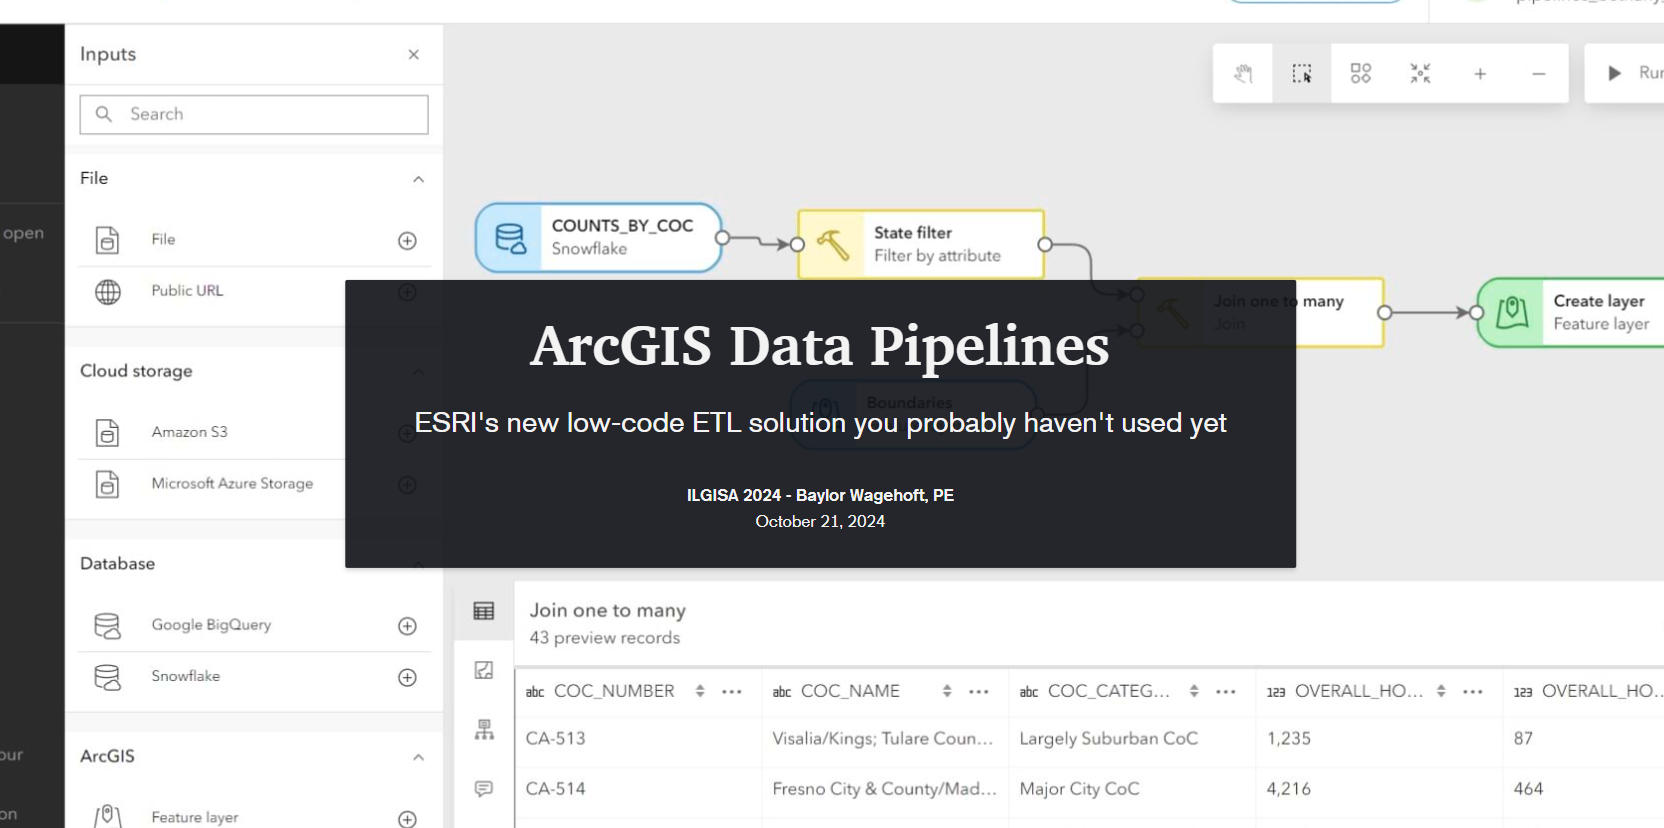Viewport: 1664px width, 828px height.
Task: Collapse the File section
Action: [x=418, y=179]
